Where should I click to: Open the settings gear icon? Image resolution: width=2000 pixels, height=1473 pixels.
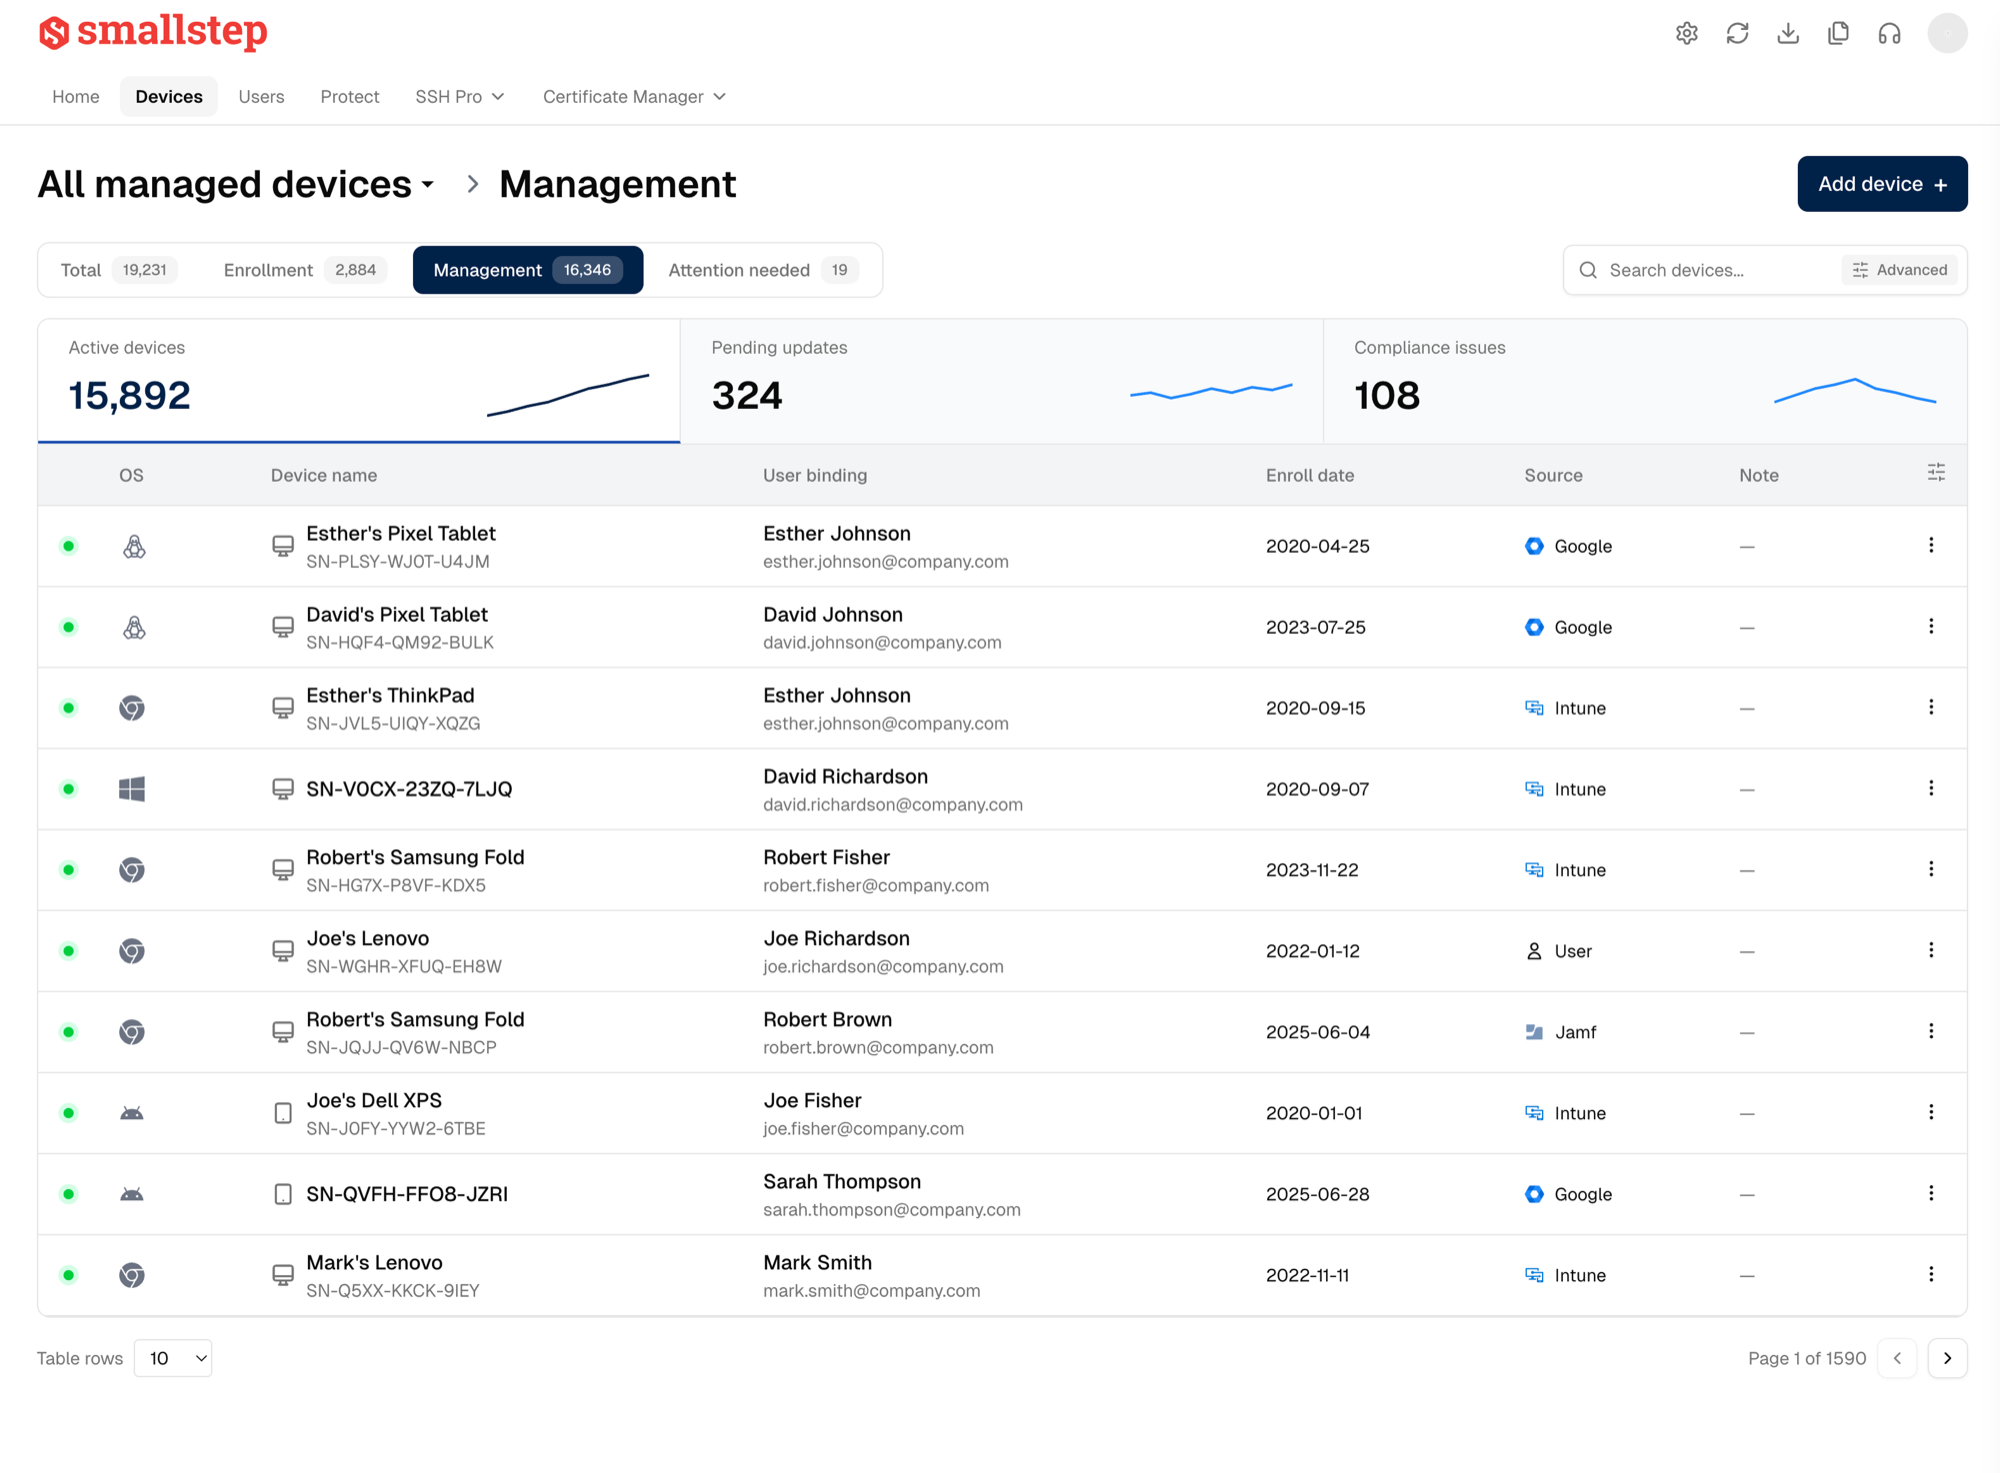[1687, 33]
